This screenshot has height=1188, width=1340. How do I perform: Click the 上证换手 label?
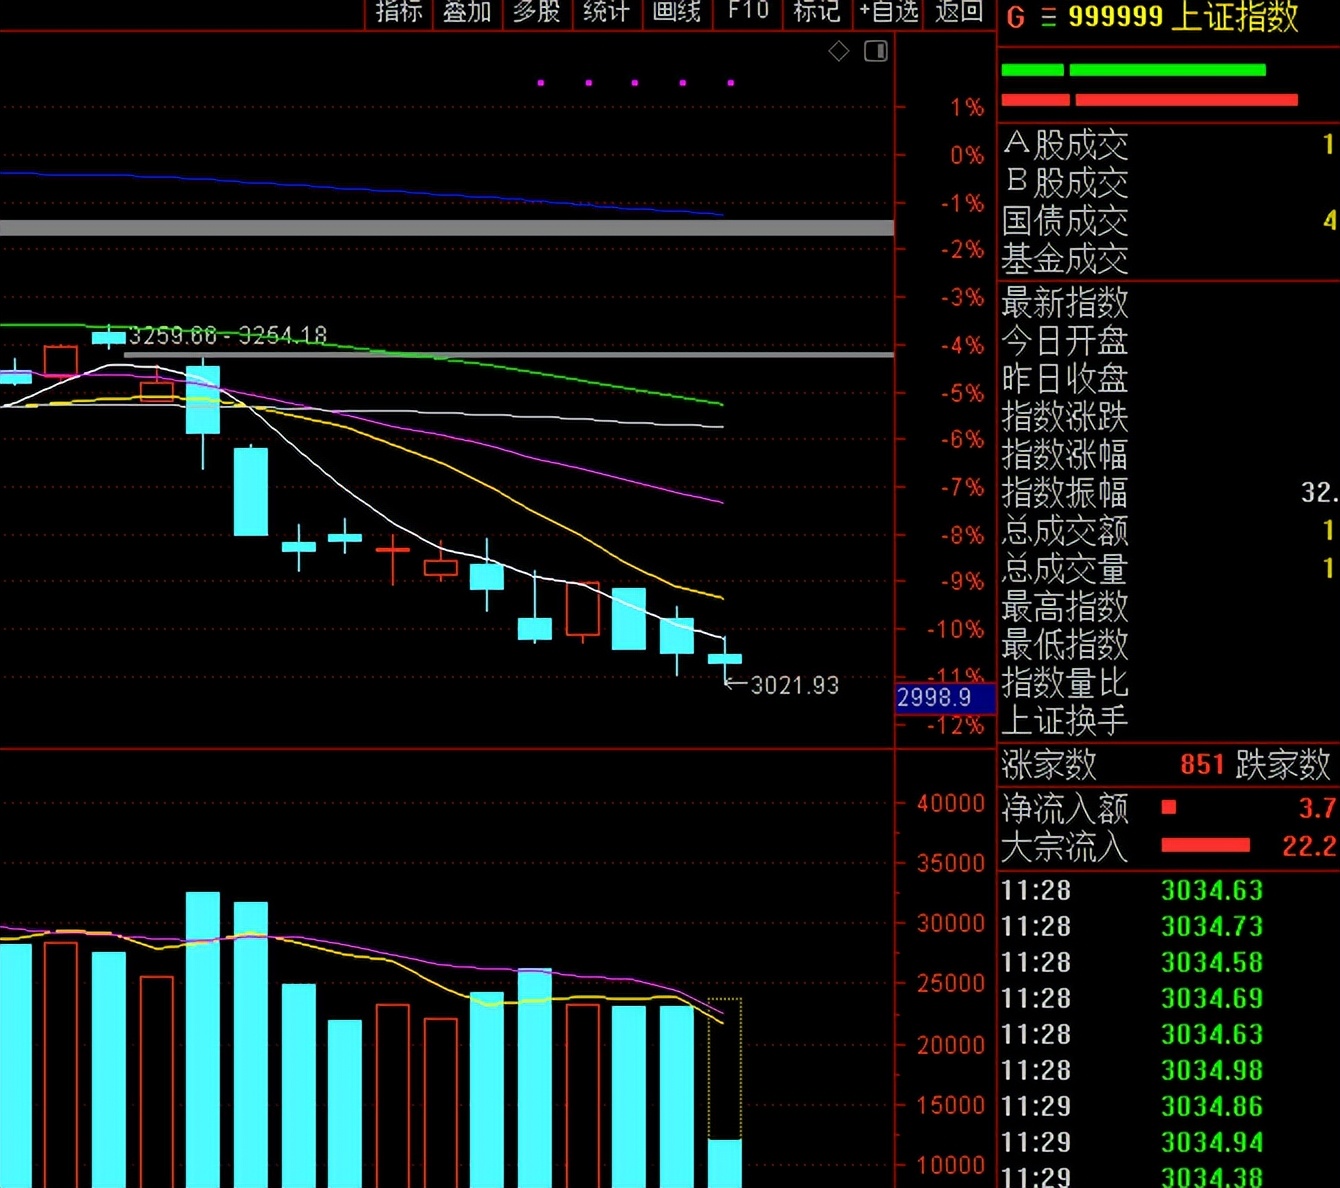pos(1065,721)
